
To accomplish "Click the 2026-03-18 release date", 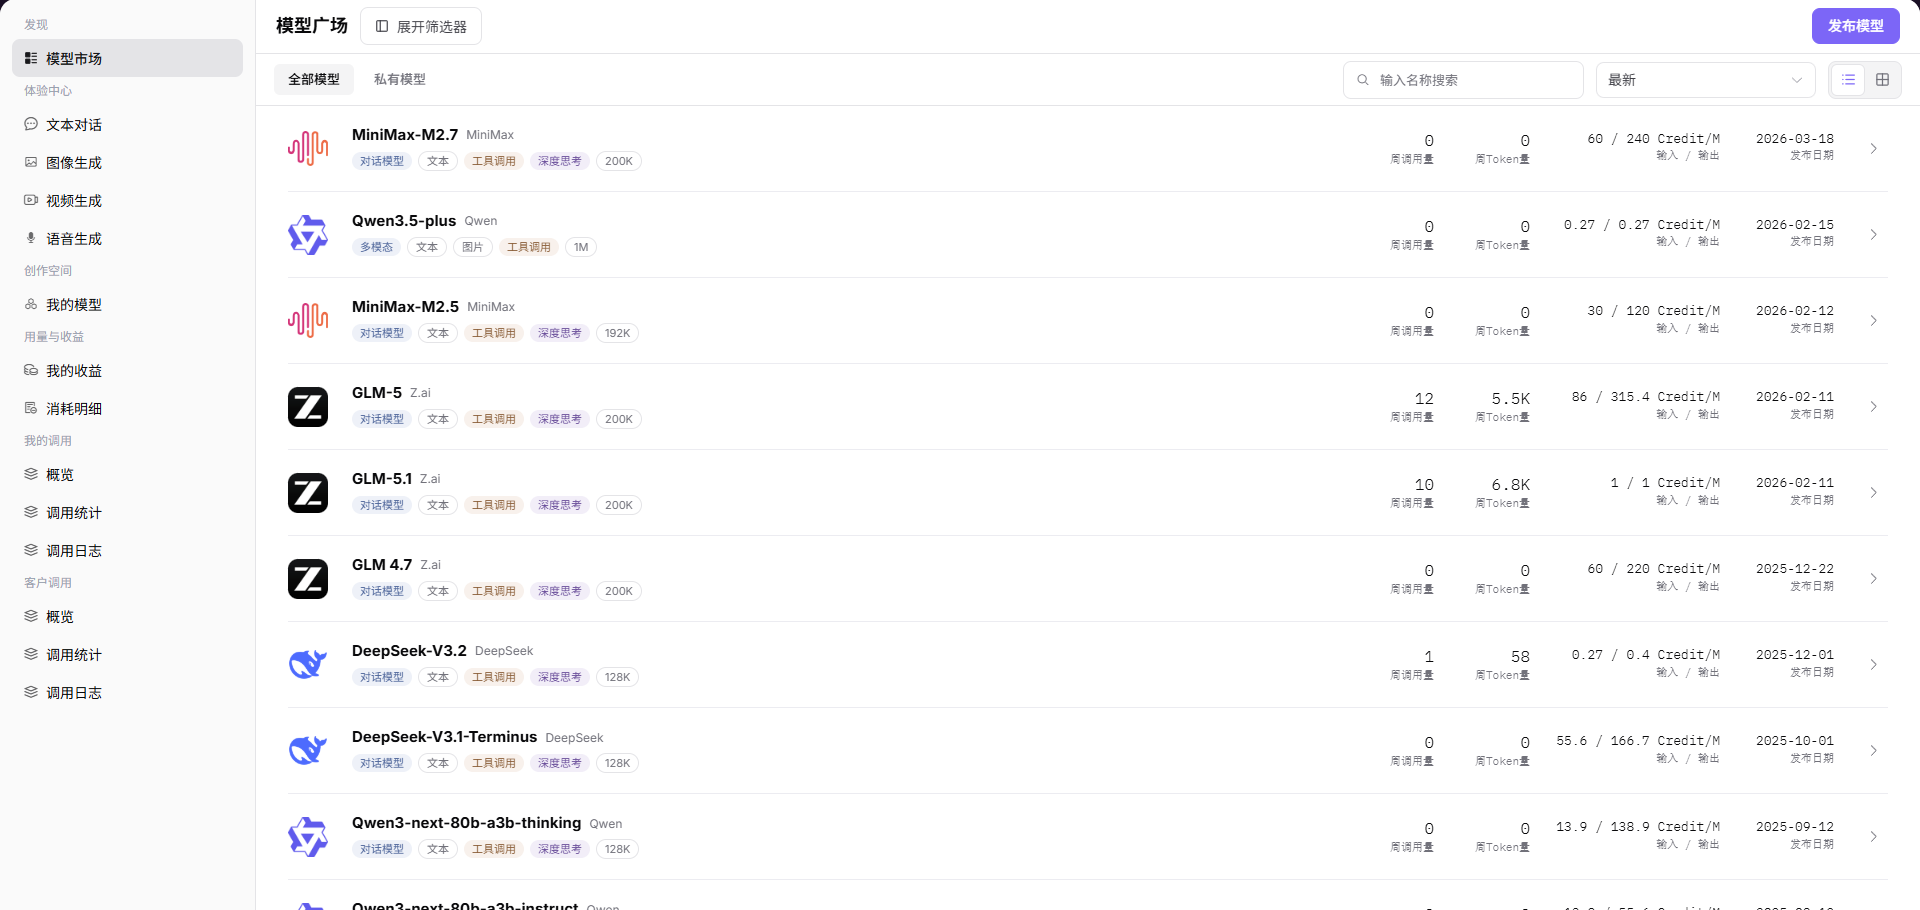I will (x=1795, y=139).
